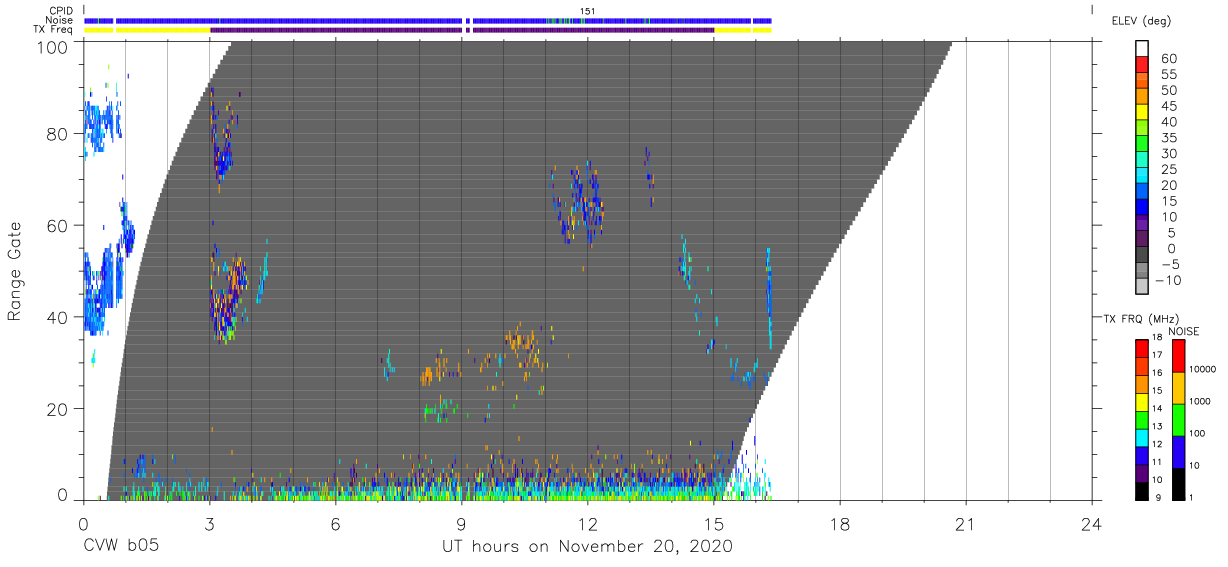Click the range gate tick label '40'
The image size is (1228, 567).
(58, 317)
